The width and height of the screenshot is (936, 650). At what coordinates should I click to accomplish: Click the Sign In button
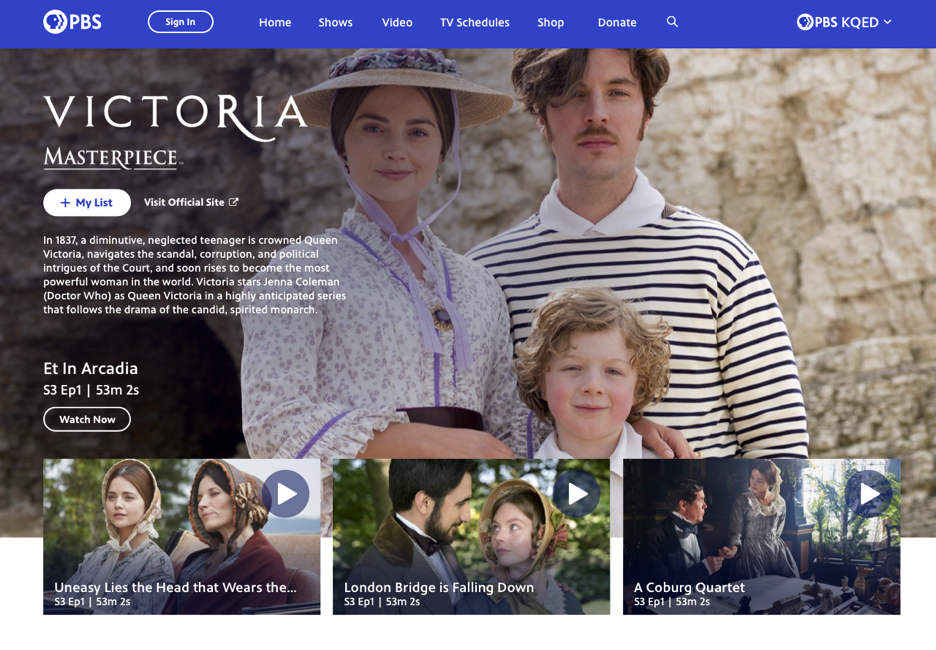coord(180,22)
